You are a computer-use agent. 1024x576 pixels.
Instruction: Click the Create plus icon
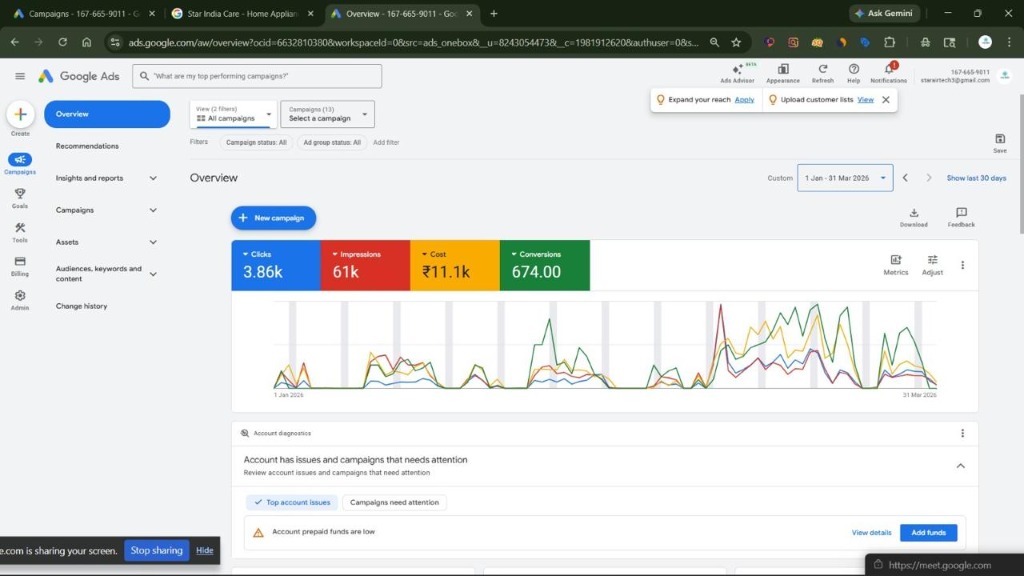click(20, 114)
